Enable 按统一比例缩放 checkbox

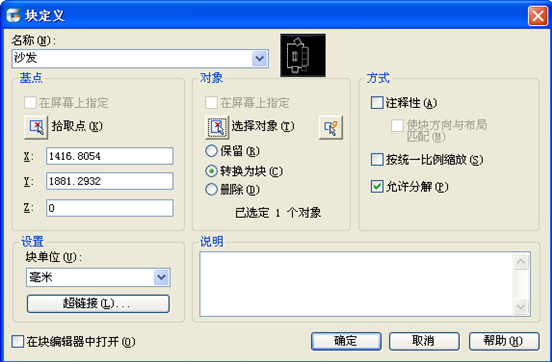[x=377, y=159]
